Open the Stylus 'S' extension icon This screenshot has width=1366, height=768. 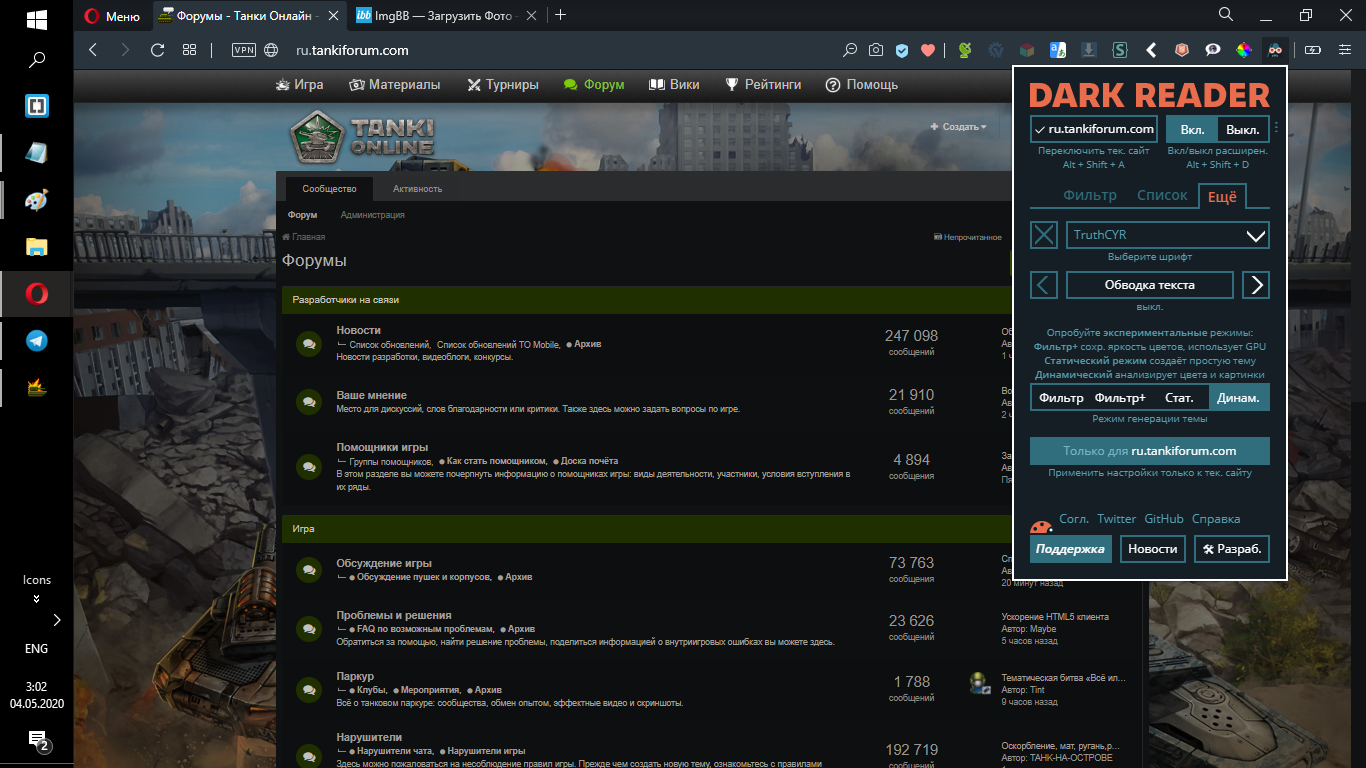tap(1120, 50)
